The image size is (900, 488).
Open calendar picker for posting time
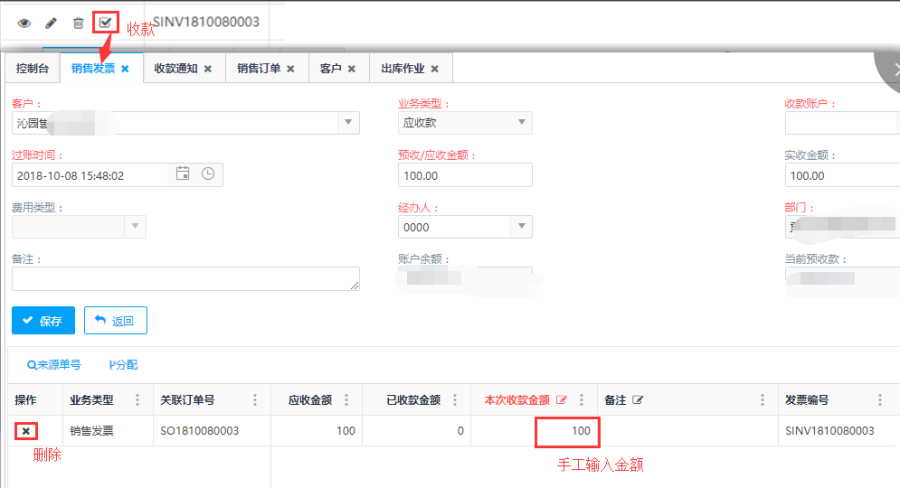(183, 174)
